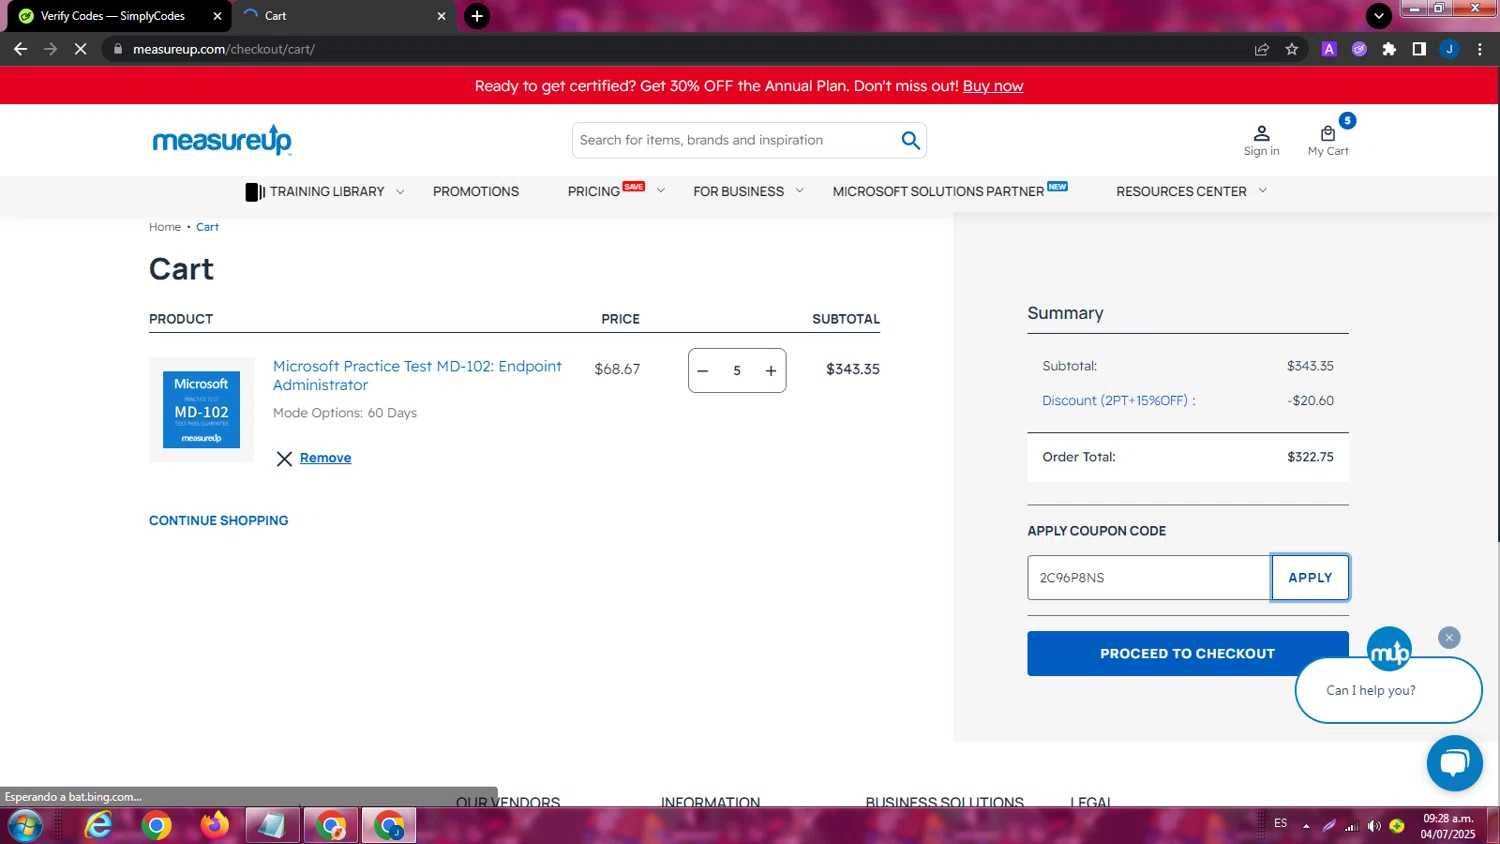Click the Discount (2PT+15%OFF) link
Screen dimensions: 1500x844
[x=1118, y=401]
